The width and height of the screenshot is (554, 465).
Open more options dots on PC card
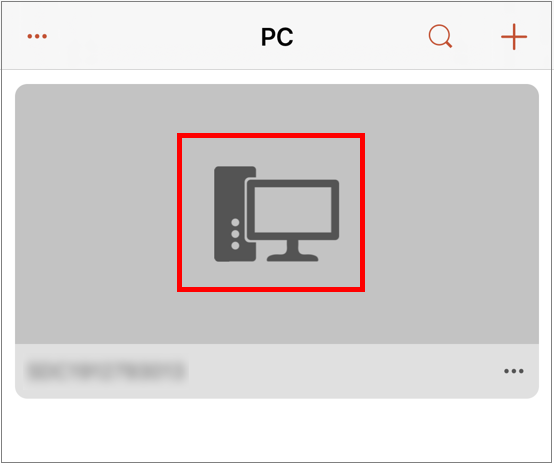pos(514,371)
